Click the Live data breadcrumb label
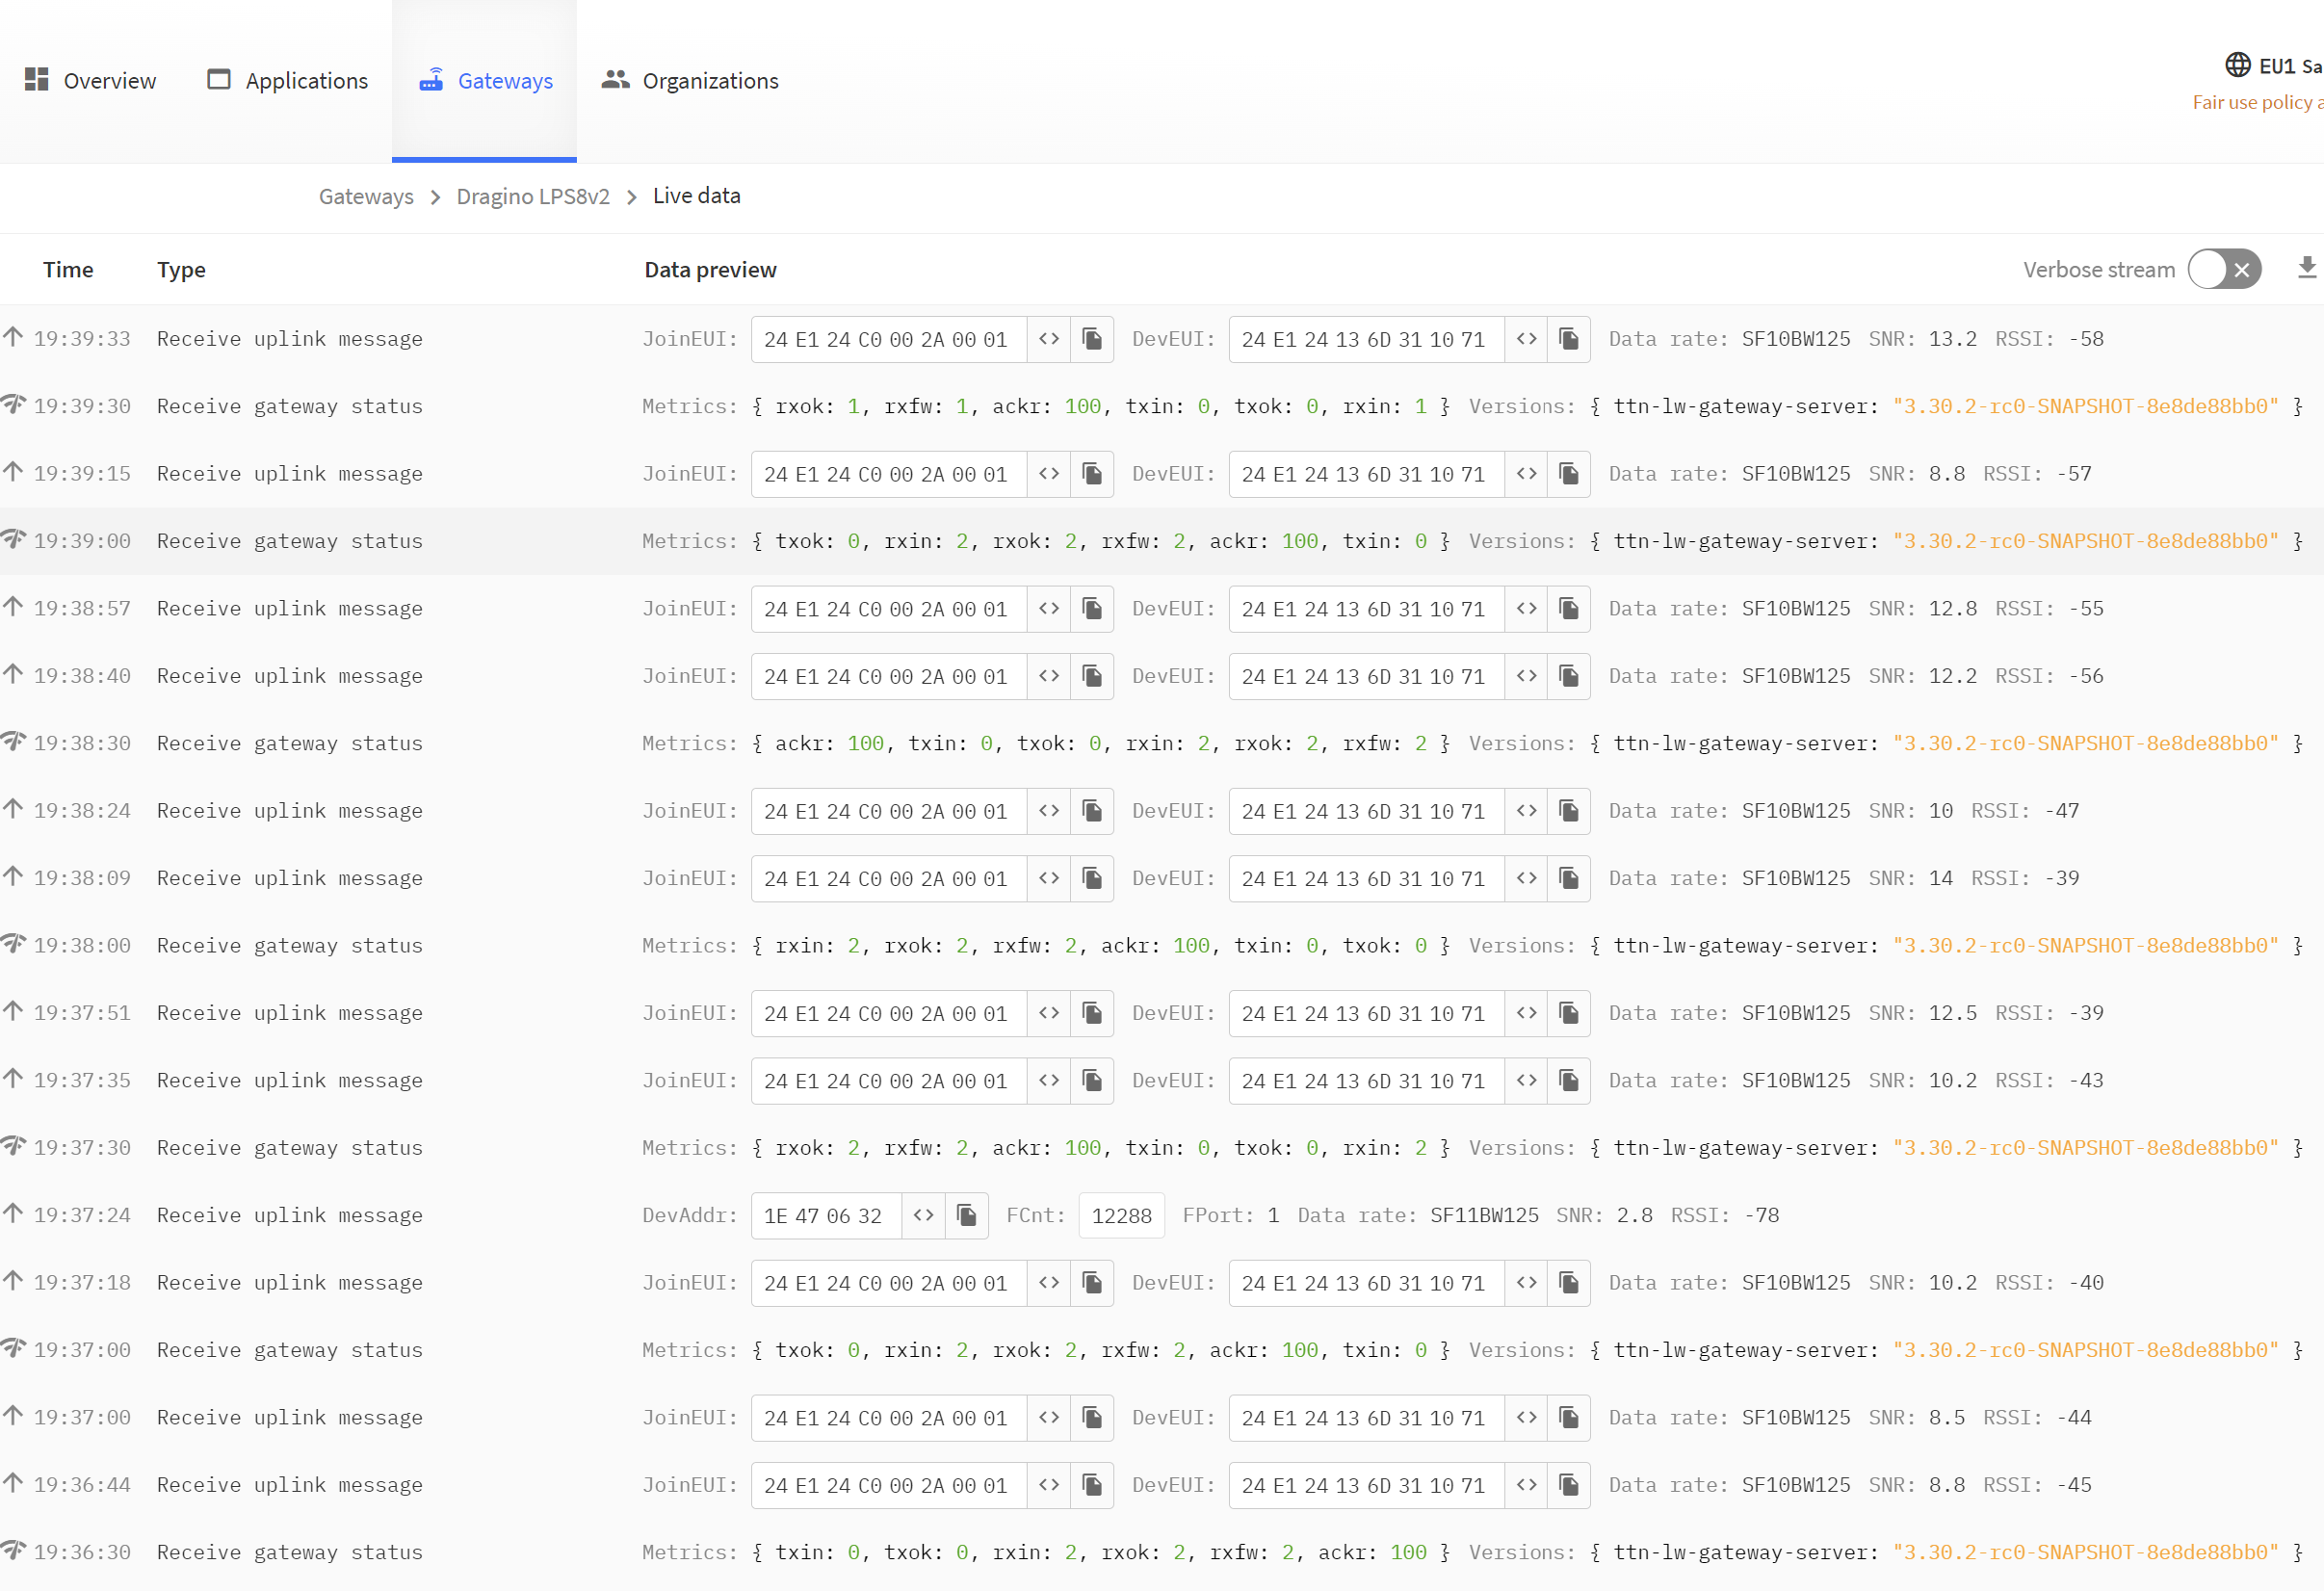 [x=697, y=195]
